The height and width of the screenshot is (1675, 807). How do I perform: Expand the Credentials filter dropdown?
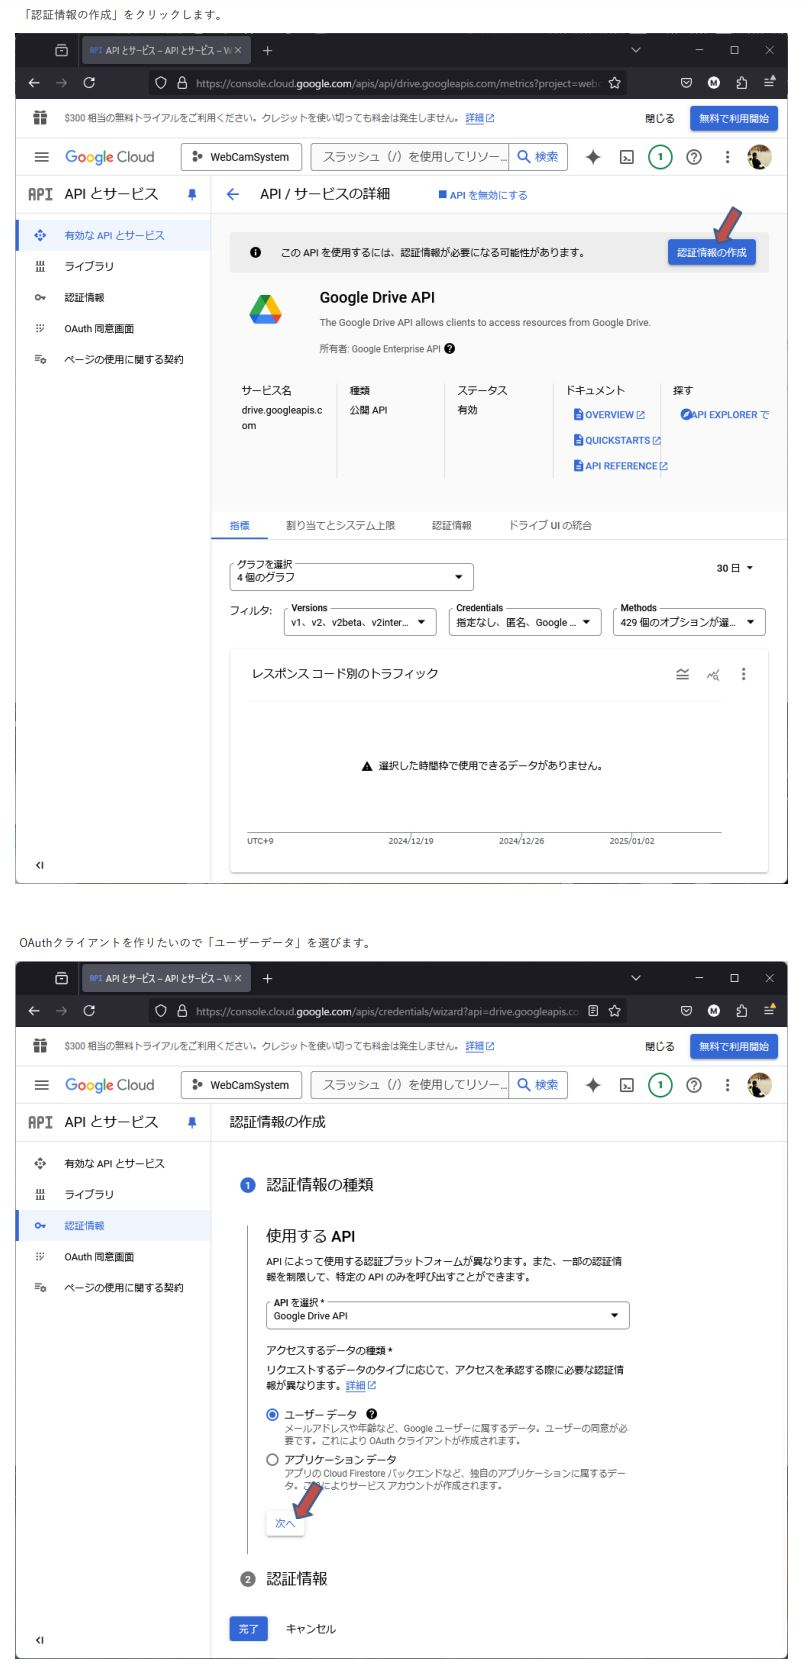[525, 622]
